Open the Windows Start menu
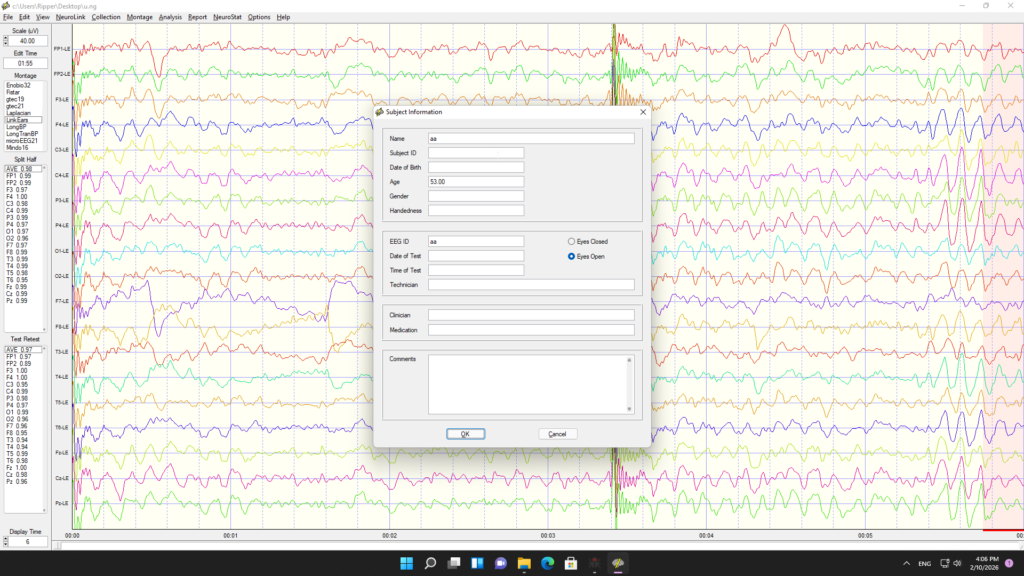The image size is (1024, 576). 407,563
